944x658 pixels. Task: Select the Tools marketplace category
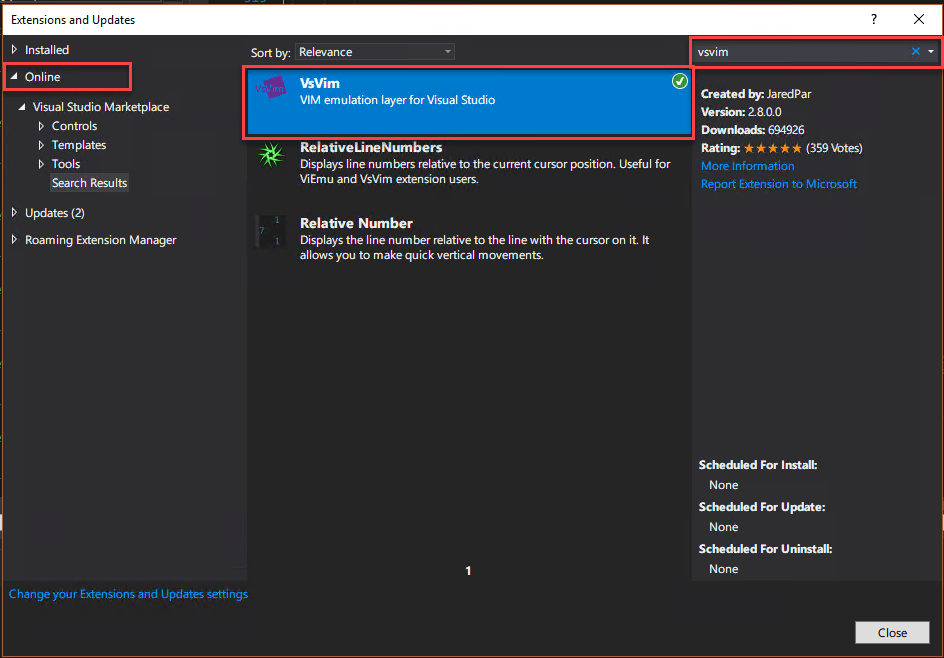click(x=66, y=164)
